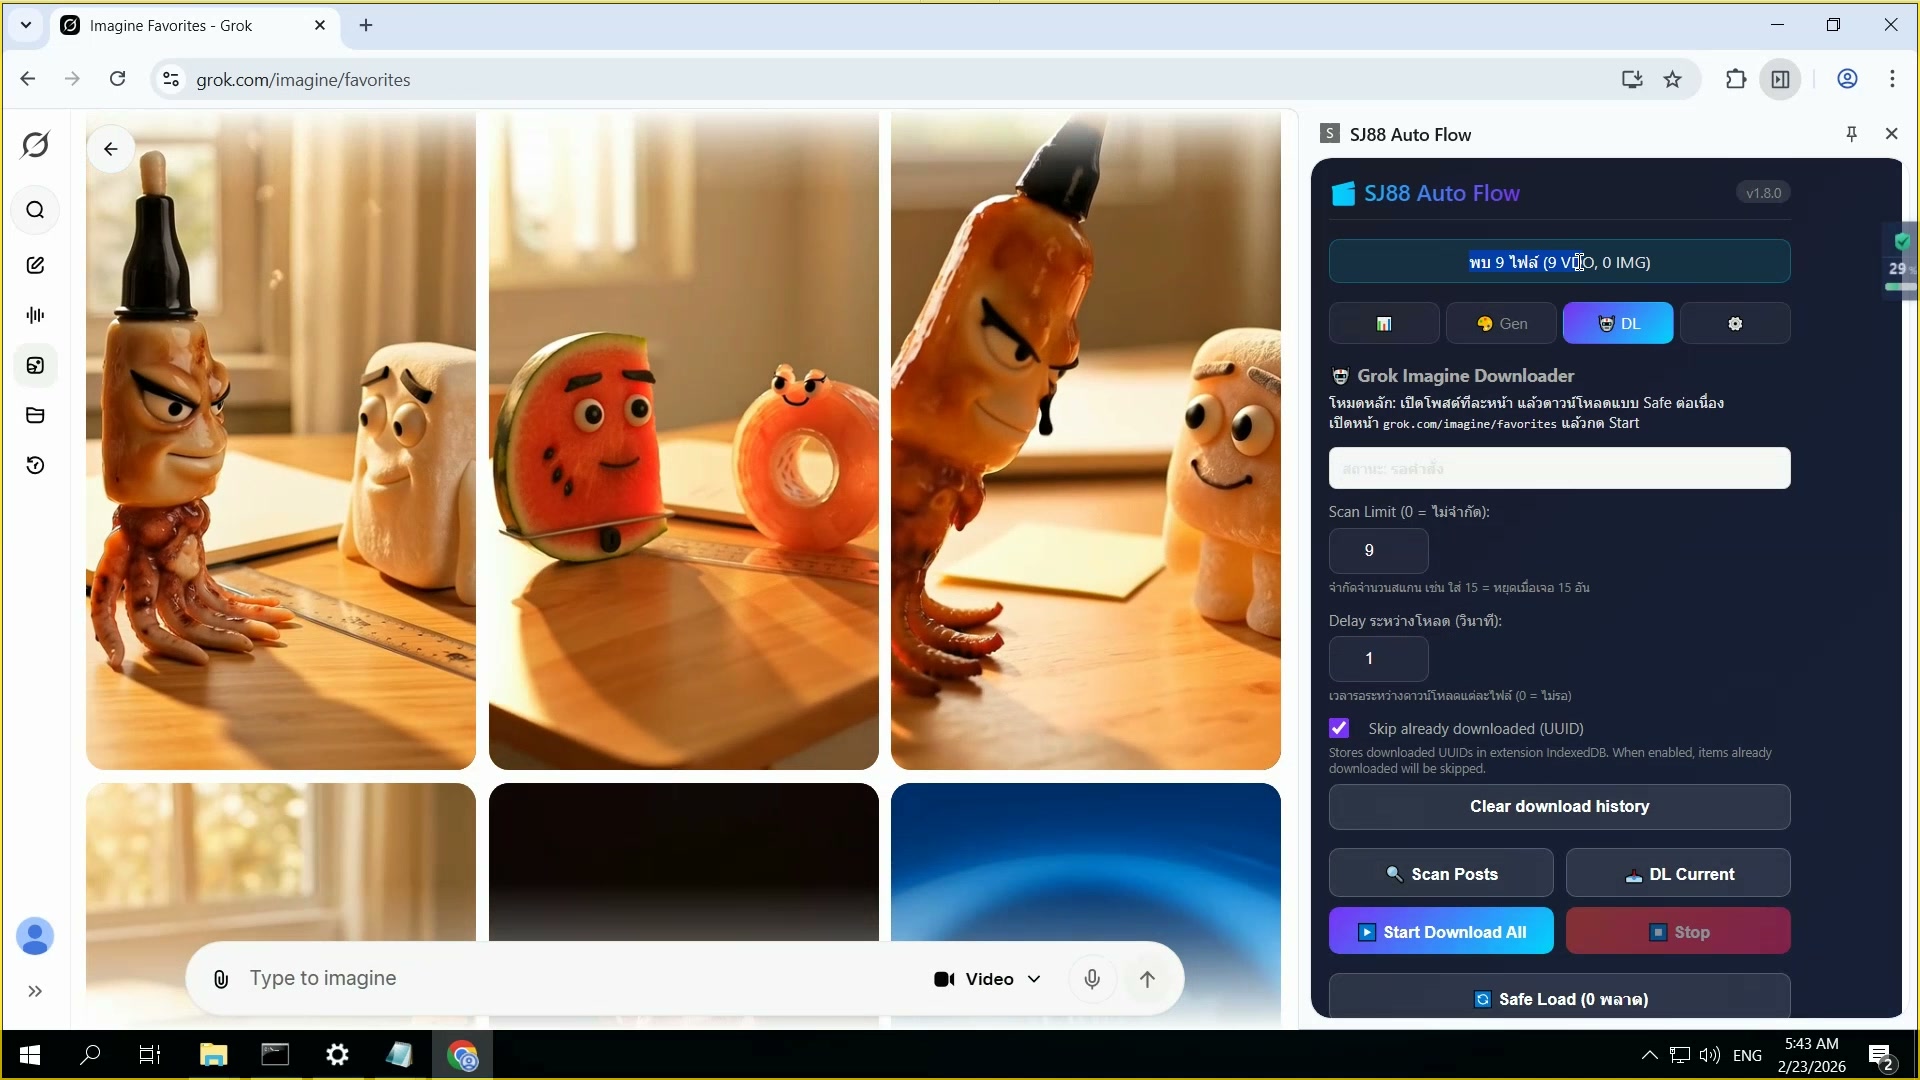Open Chrome extensions puzzle icon in toolbar
Viewport: 1920px width, 1080px height.
tap(1736, 79)
